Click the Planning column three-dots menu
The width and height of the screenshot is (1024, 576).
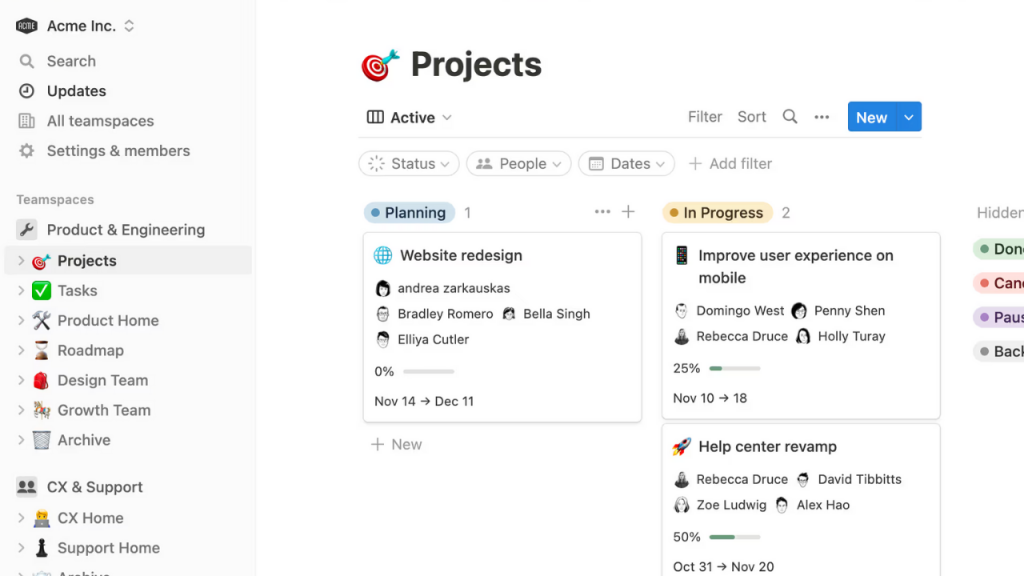tap(602, 212)
